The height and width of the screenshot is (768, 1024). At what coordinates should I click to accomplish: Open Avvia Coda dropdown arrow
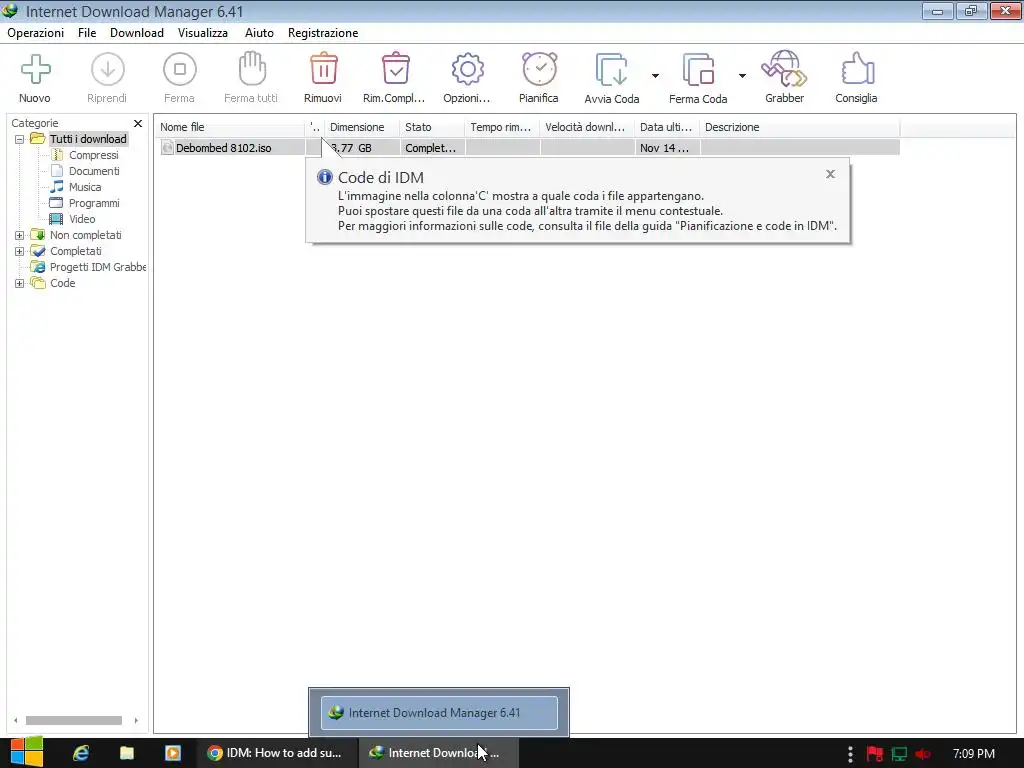(x=655, y=76)
